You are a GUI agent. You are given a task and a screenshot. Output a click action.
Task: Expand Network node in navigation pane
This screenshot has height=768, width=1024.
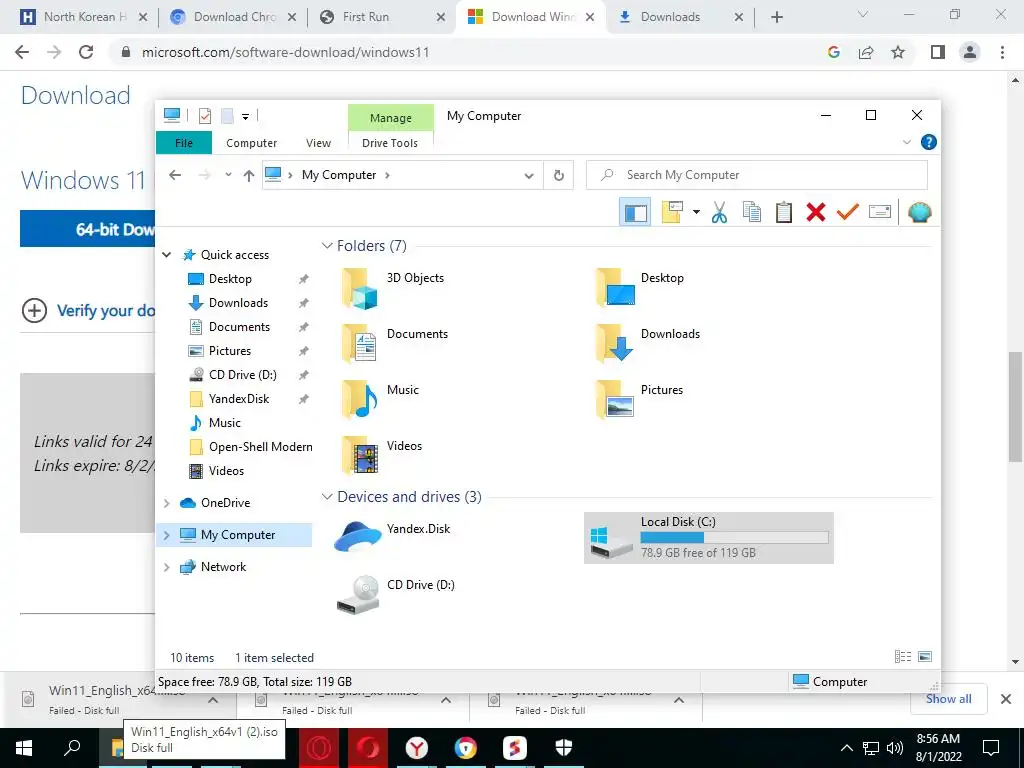[167, 567]
